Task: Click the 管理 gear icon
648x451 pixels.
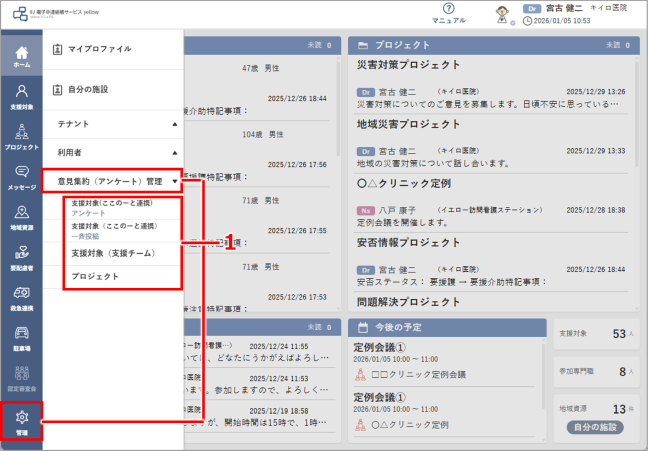Action: [21, 421]
